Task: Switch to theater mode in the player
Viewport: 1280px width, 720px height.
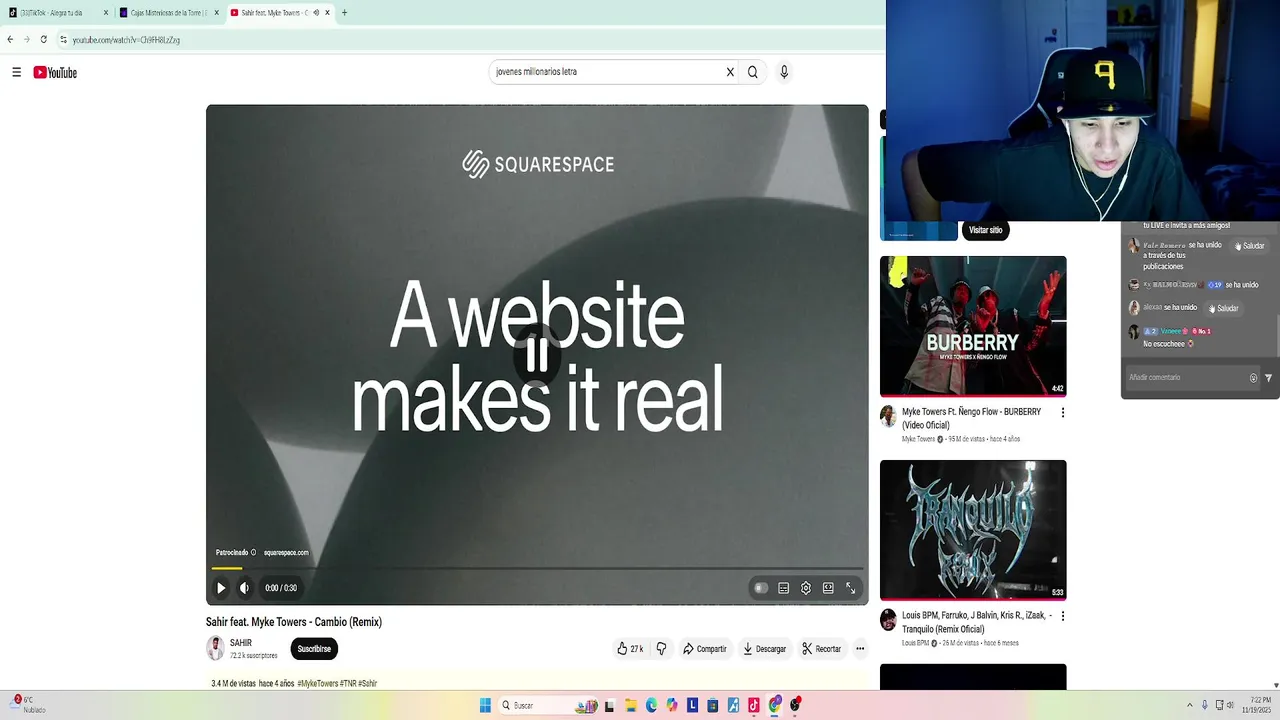Action: coord(828,588)
